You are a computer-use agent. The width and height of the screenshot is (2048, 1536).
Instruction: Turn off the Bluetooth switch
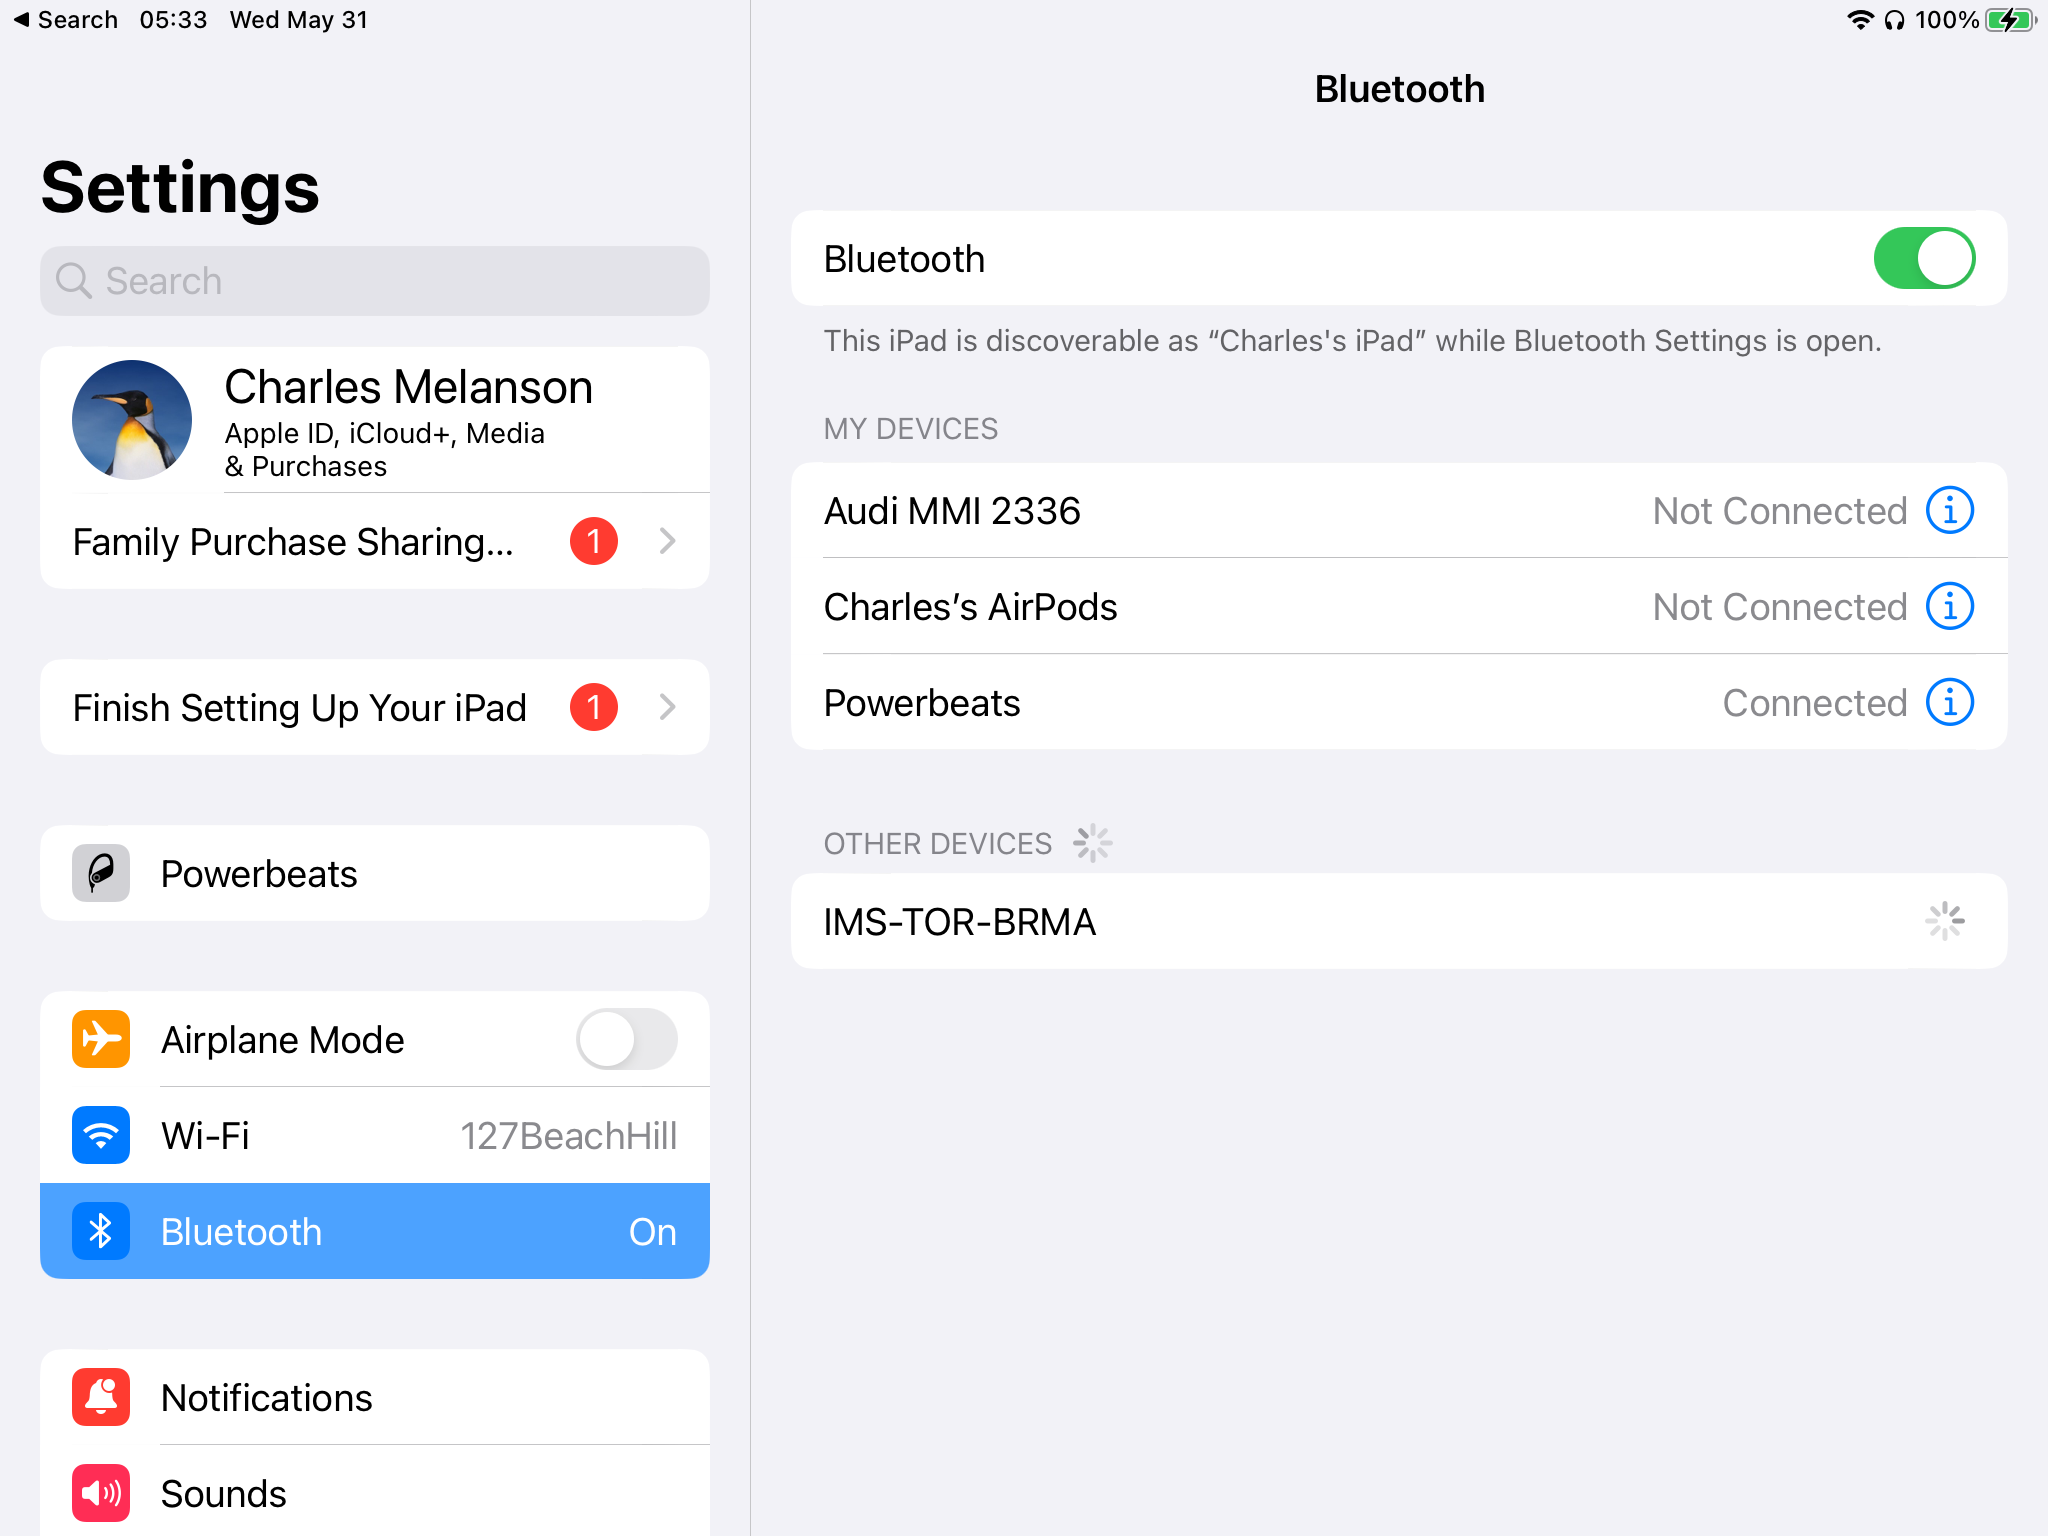coord(1923,259)
